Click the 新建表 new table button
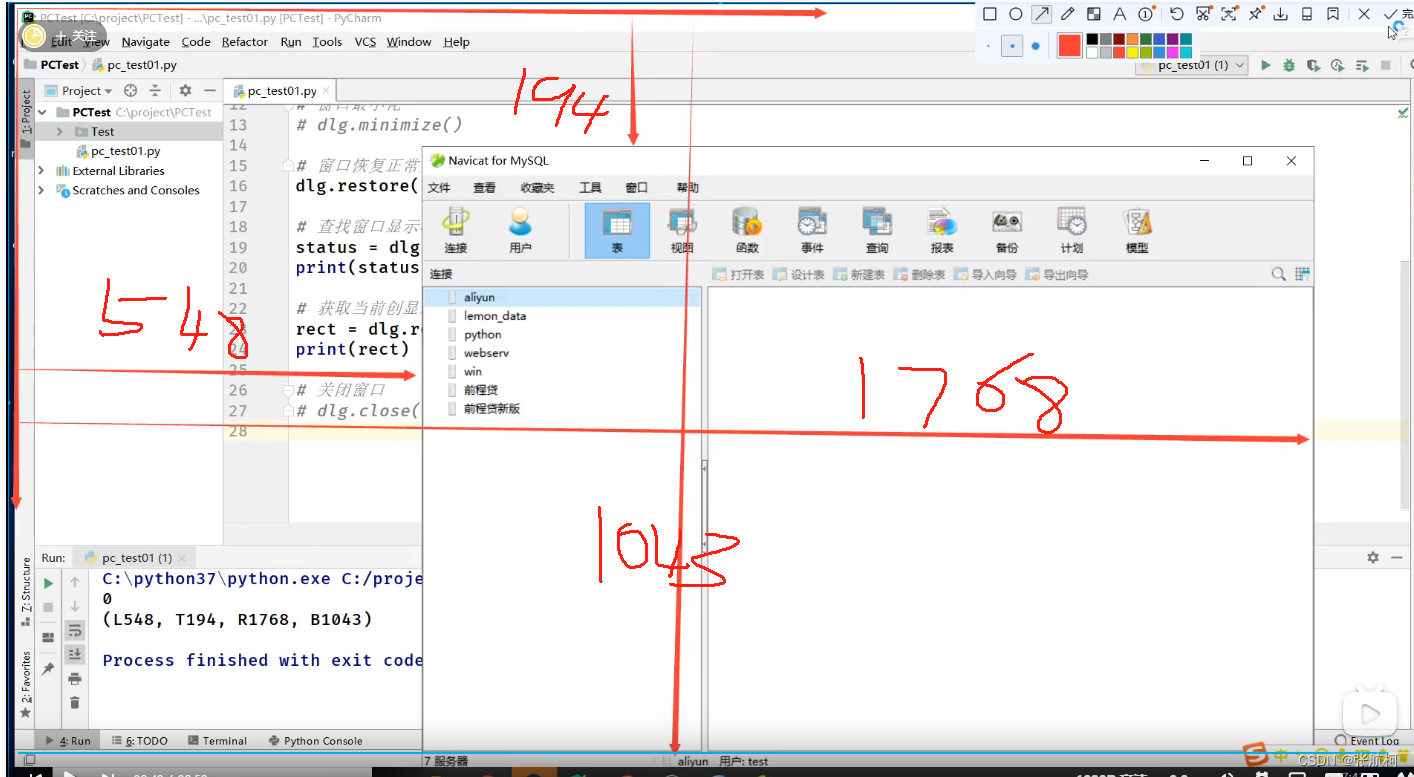 click(860, 275)
